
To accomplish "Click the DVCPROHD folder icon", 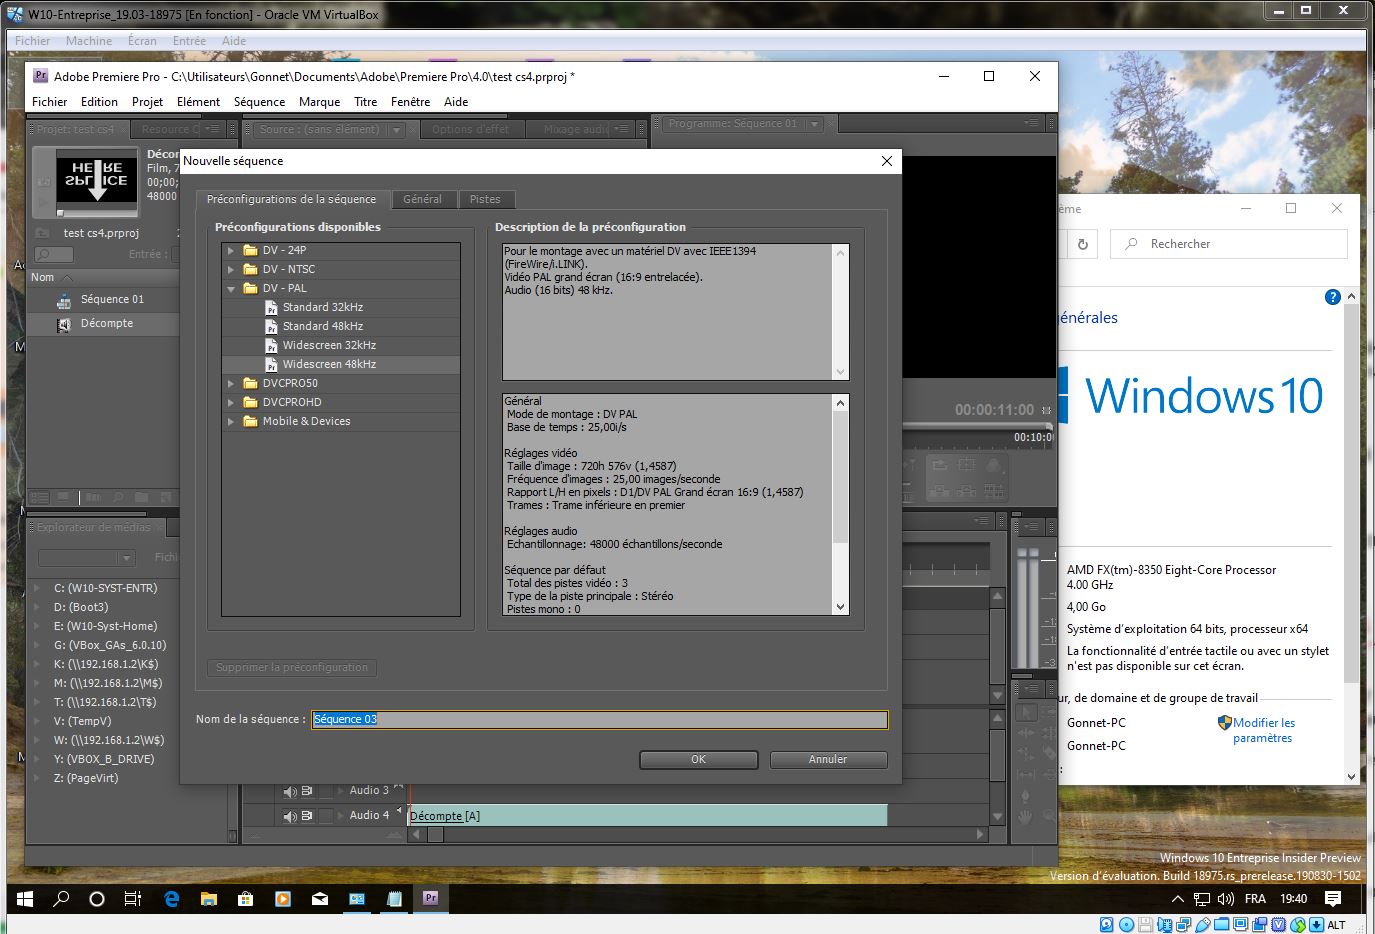I will click(250, 402).
